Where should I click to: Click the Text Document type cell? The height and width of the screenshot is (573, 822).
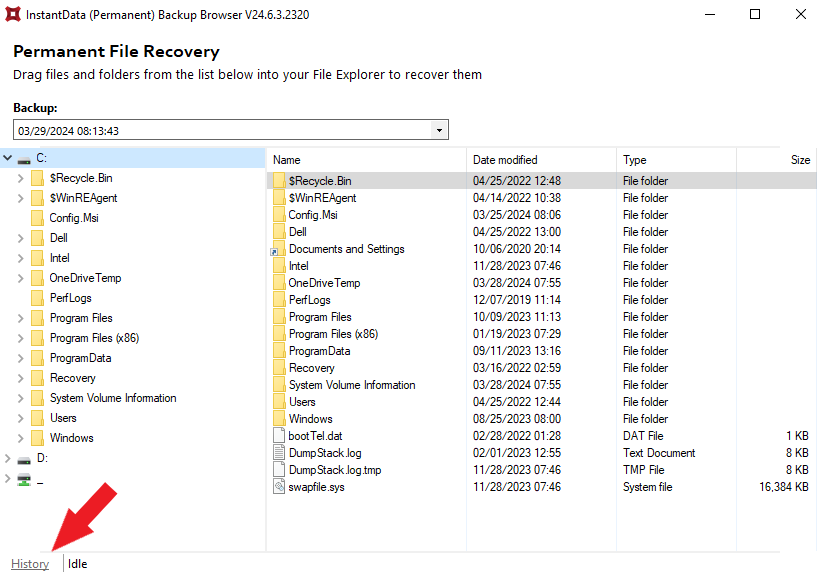(659, 452)
